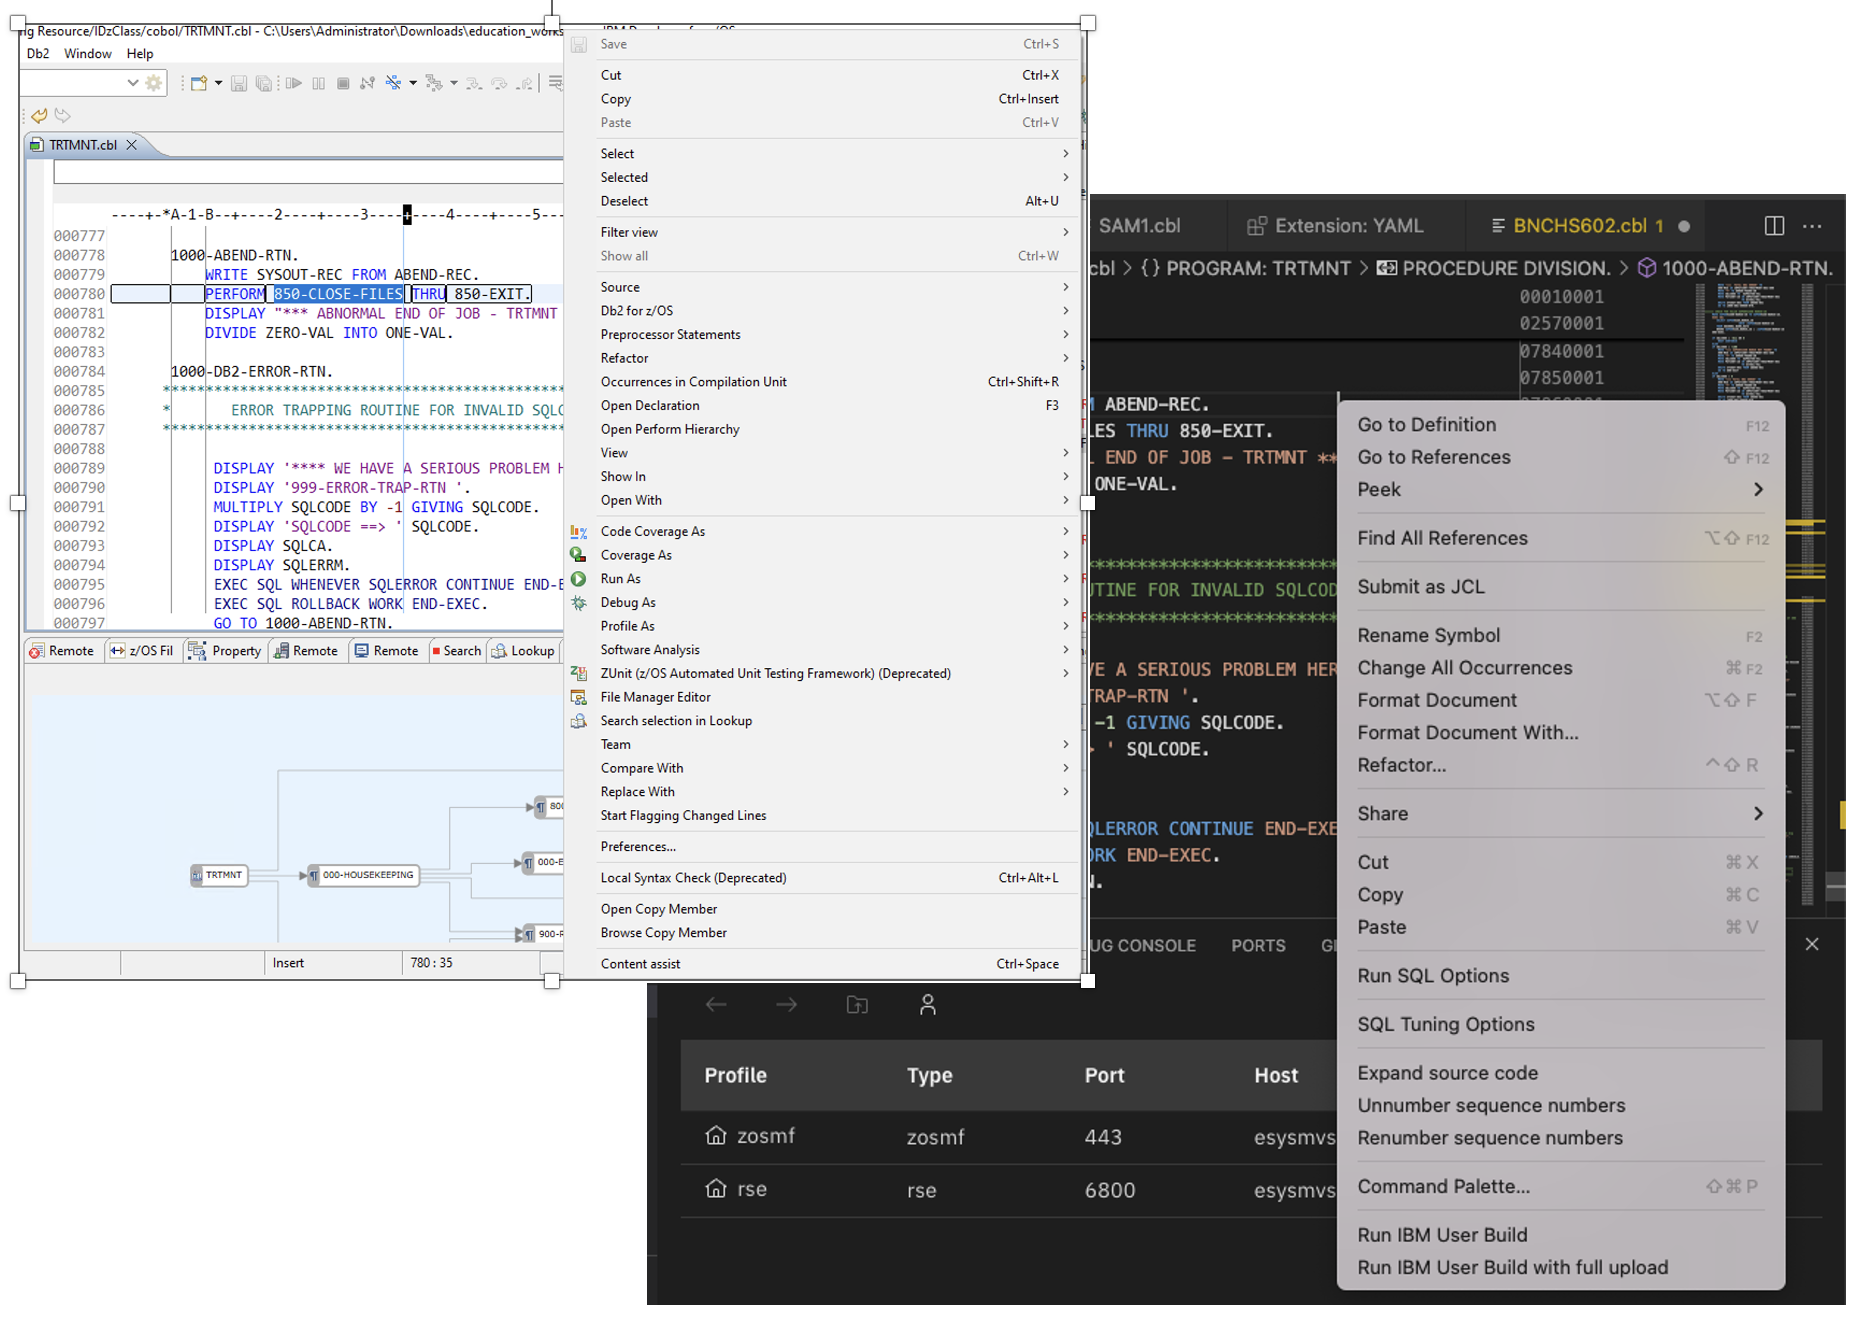
Task: Switch to the BNCHS602.cbl tab
Action: (1587, 226)
